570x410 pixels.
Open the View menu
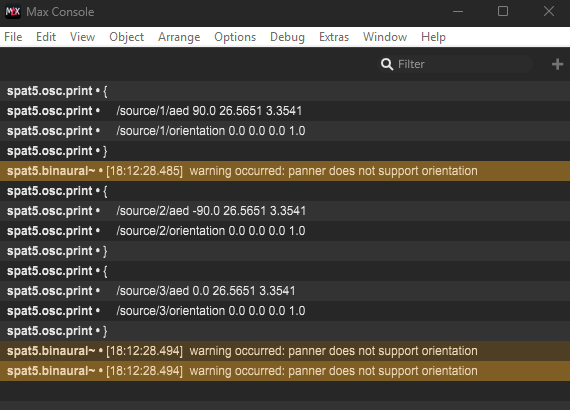coord(83,37)
